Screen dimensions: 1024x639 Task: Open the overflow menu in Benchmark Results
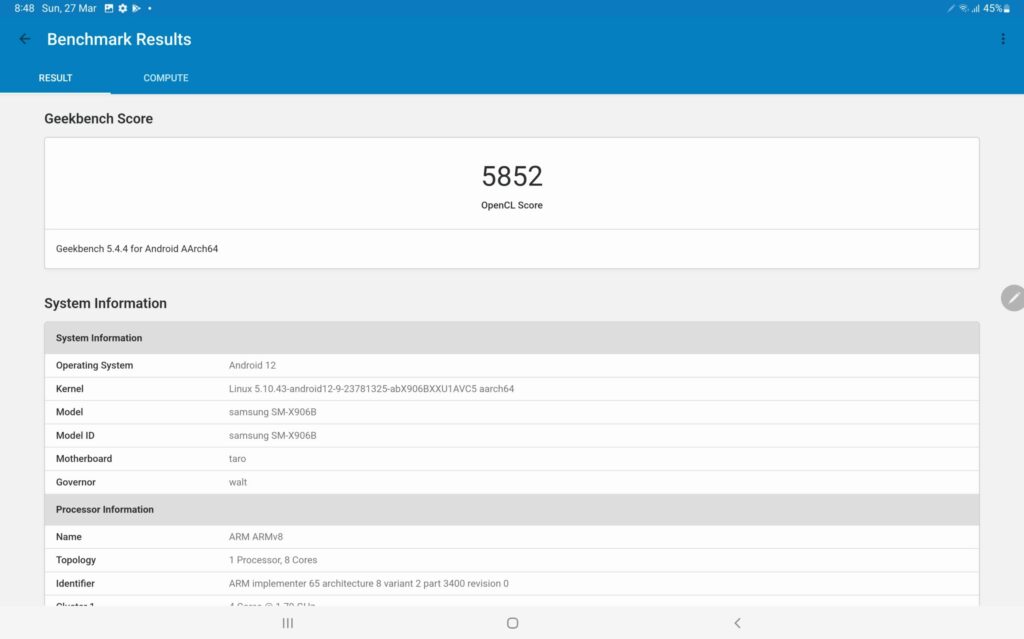1003,38
